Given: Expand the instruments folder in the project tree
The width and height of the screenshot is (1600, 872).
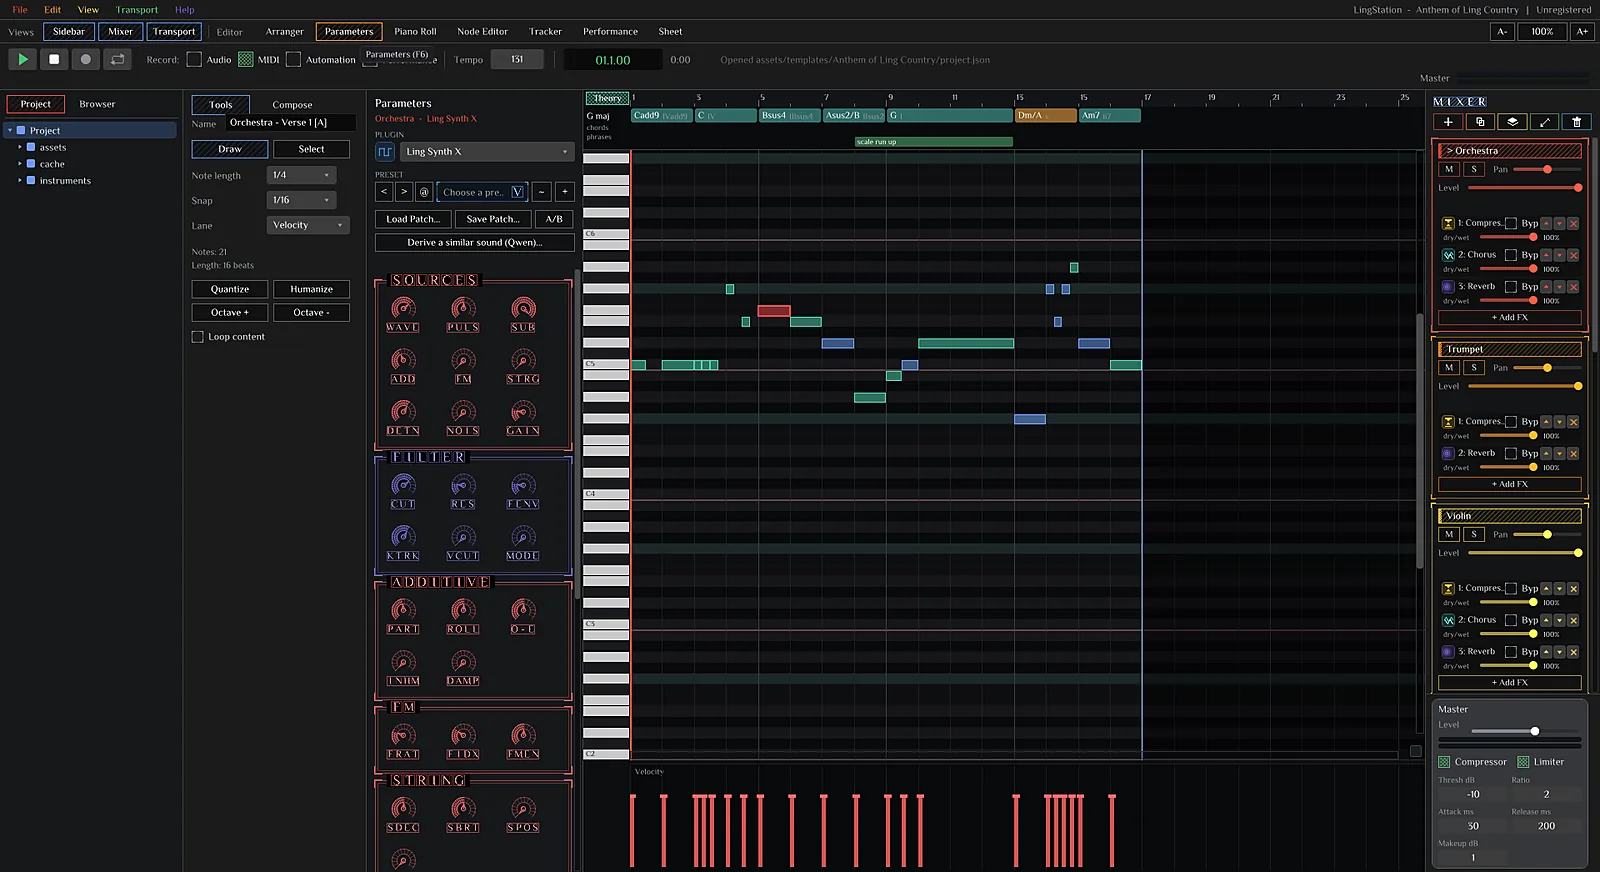Looking at the screenshot, I should [19, 180].
